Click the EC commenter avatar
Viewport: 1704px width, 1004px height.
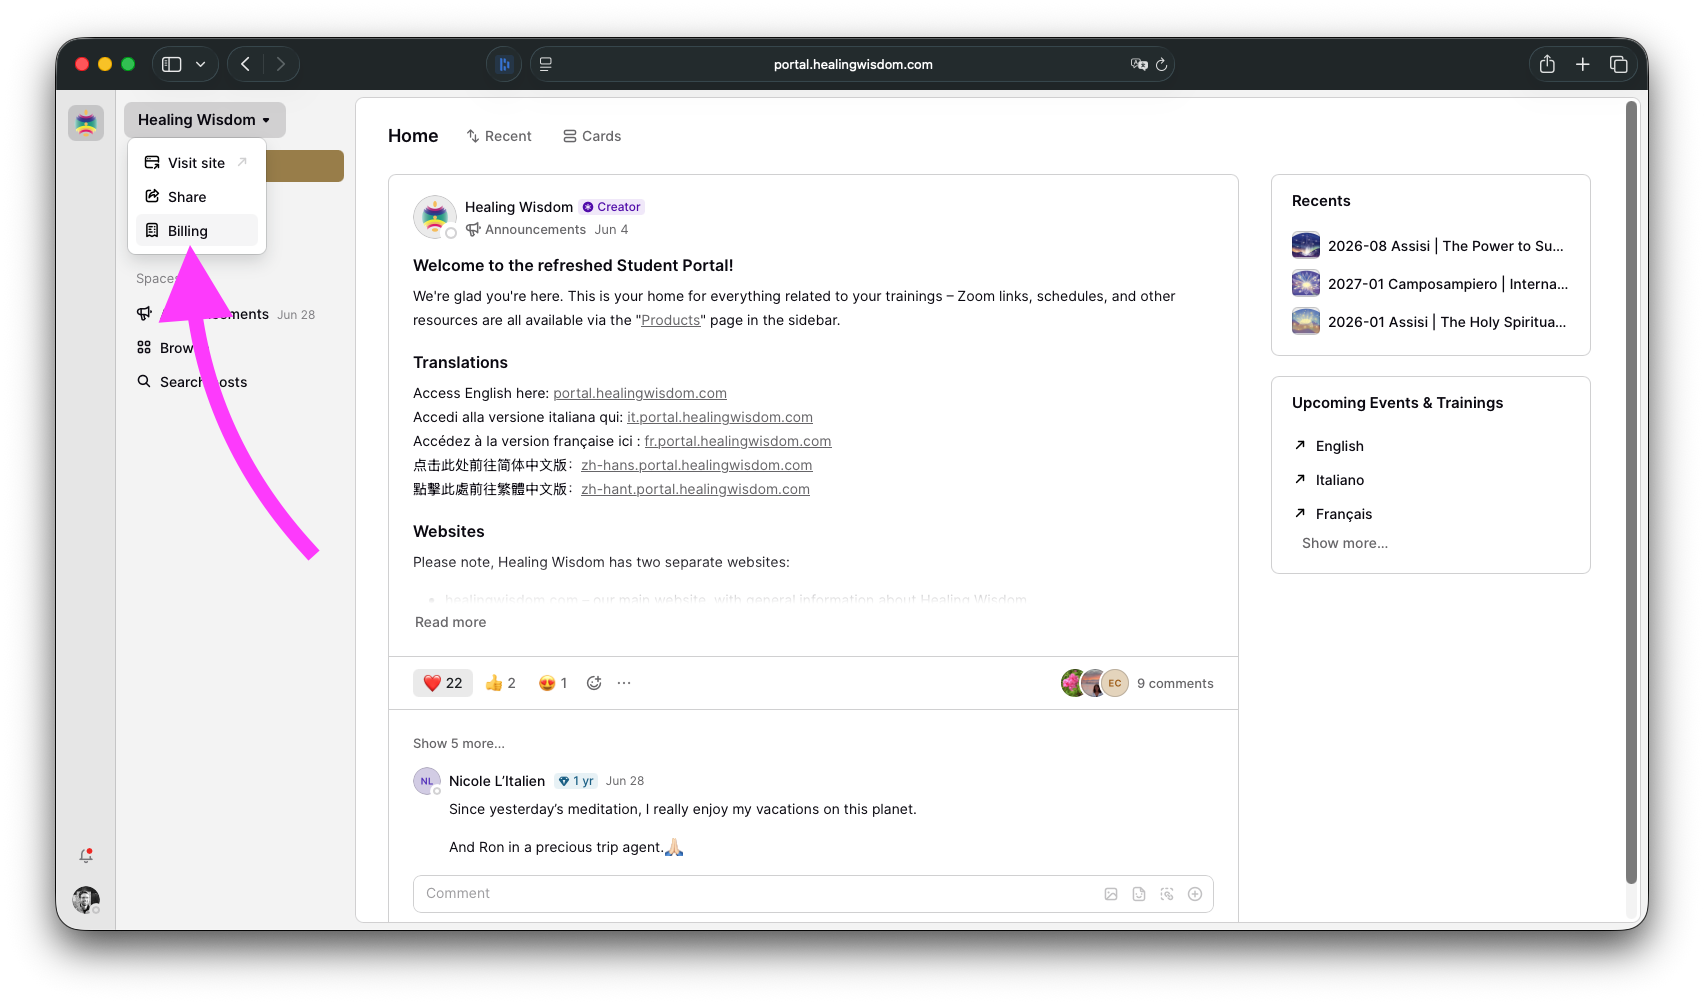[x=1115, y=683]
